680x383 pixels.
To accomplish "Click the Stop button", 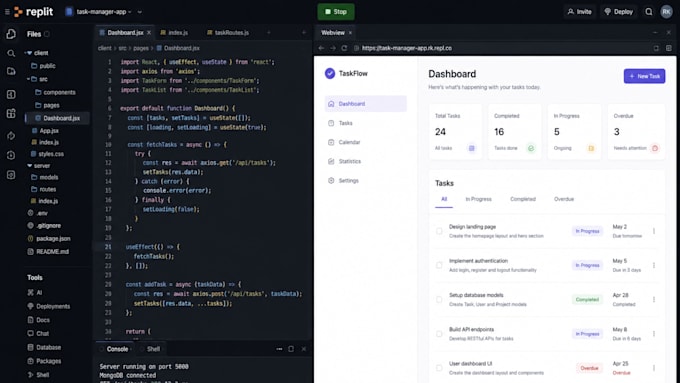I will [x=336, y=12].
